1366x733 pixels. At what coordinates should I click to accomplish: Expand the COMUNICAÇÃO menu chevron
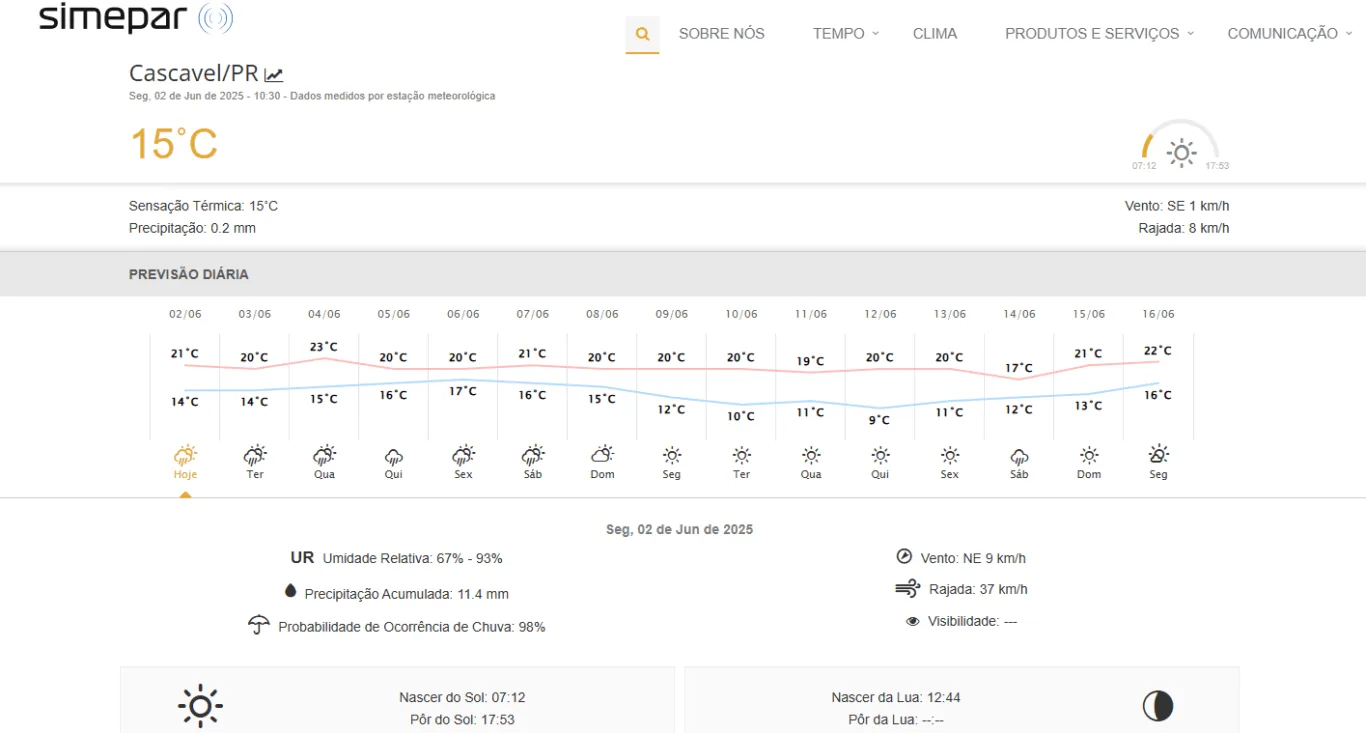pos(1348,33)
